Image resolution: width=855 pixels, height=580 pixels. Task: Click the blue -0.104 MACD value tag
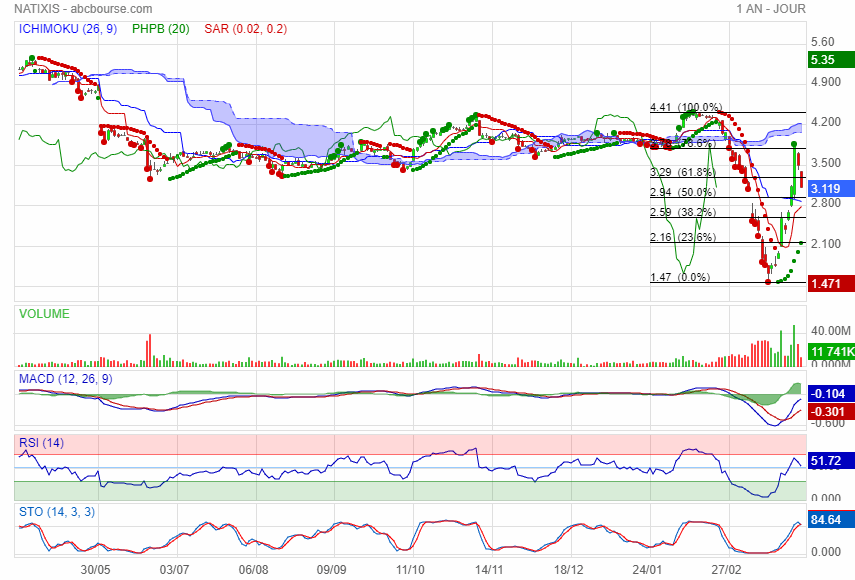pyautogui.click(x=831, y=394)
